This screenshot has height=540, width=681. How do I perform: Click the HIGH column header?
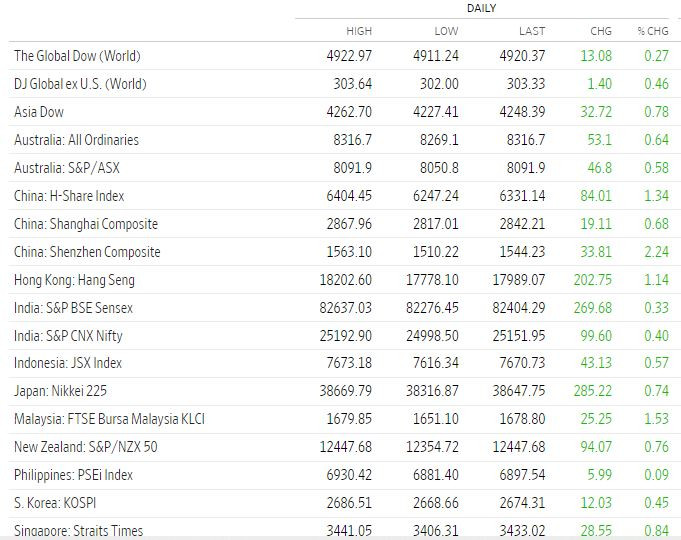tap(359, 32)
